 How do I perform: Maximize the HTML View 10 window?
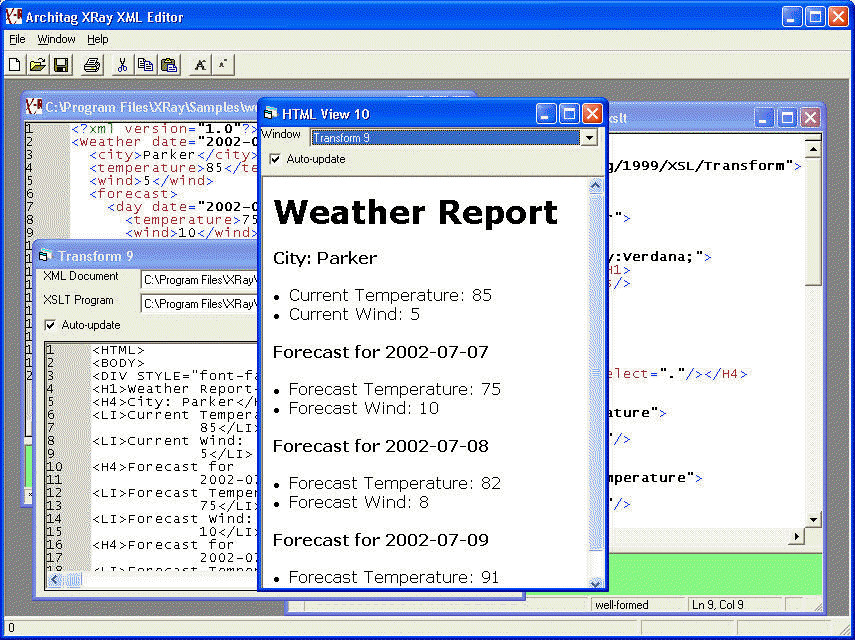[x=569, y=114]
